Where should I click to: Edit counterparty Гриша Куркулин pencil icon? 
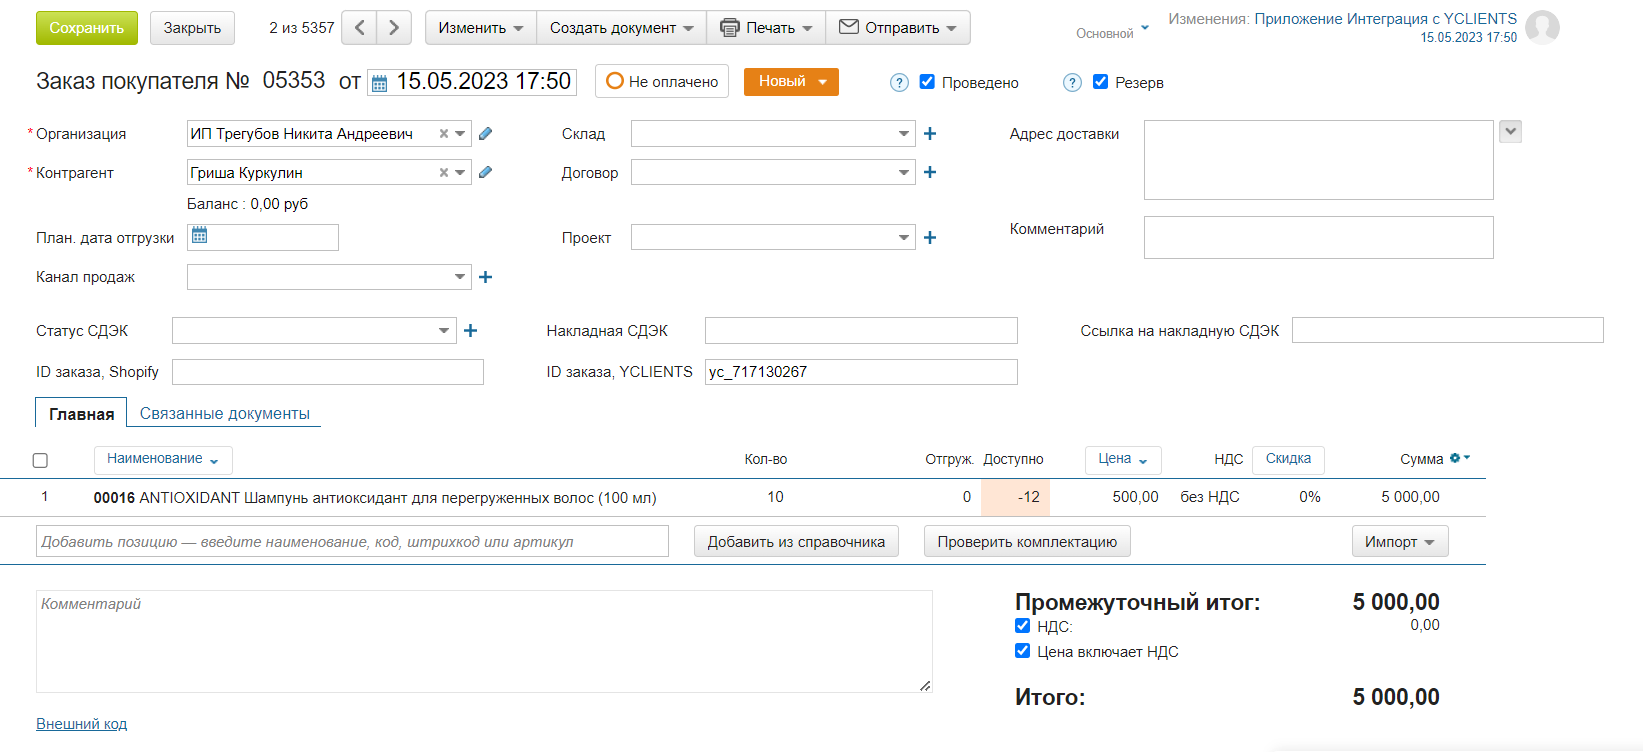(x=486, y=172)
